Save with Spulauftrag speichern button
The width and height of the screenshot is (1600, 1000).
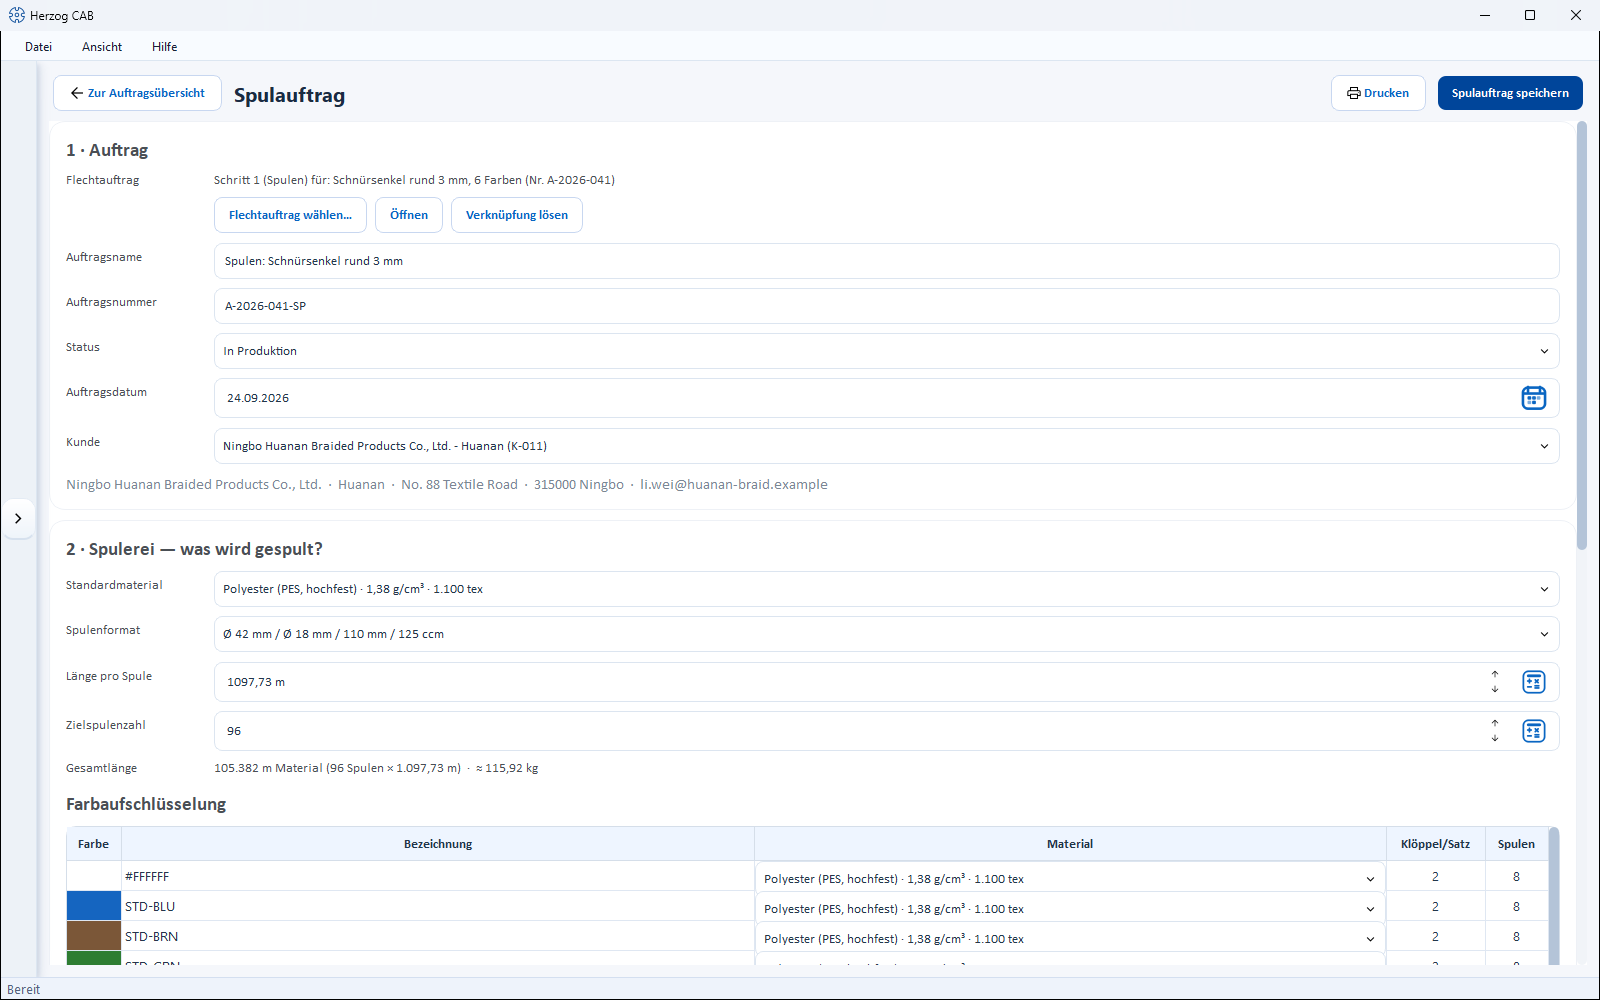(1510, 93)
